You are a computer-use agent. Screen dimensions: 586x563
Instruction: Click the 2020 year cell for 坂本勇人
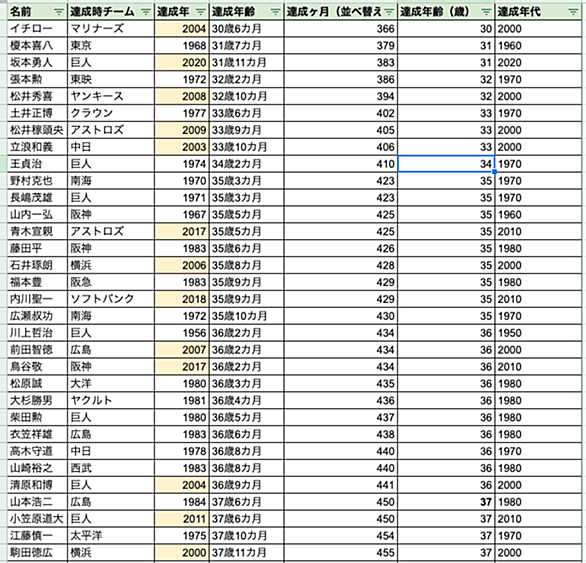[182, 62]
